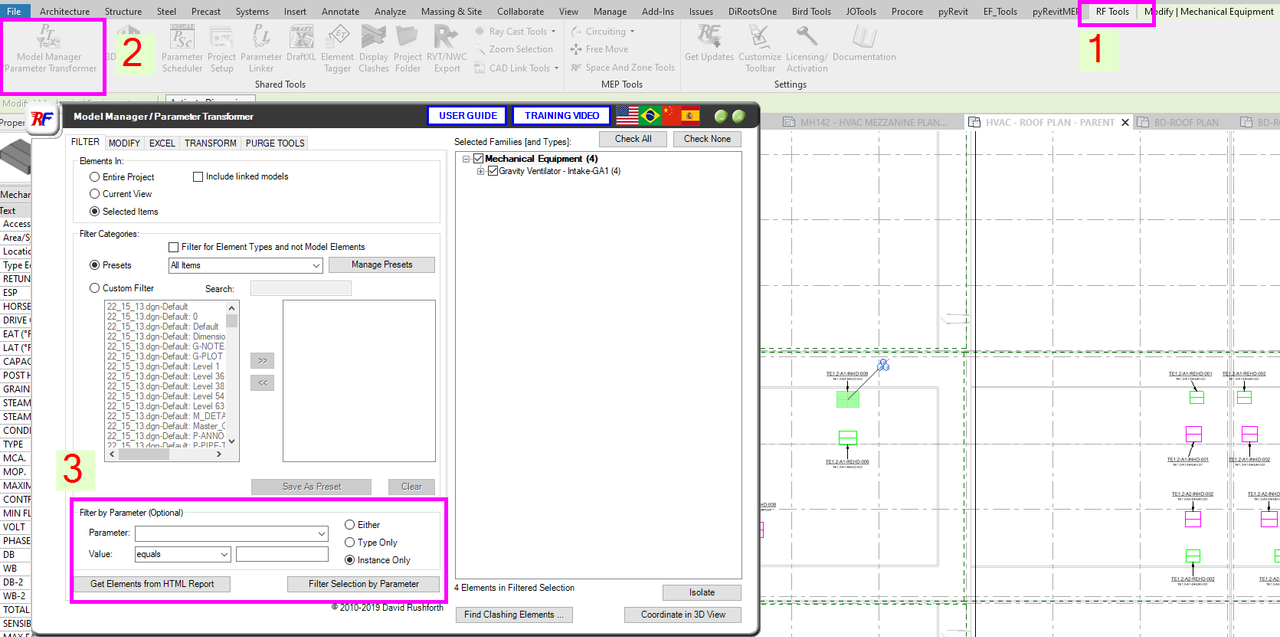Click the Manage Presets button

[382, 265]
